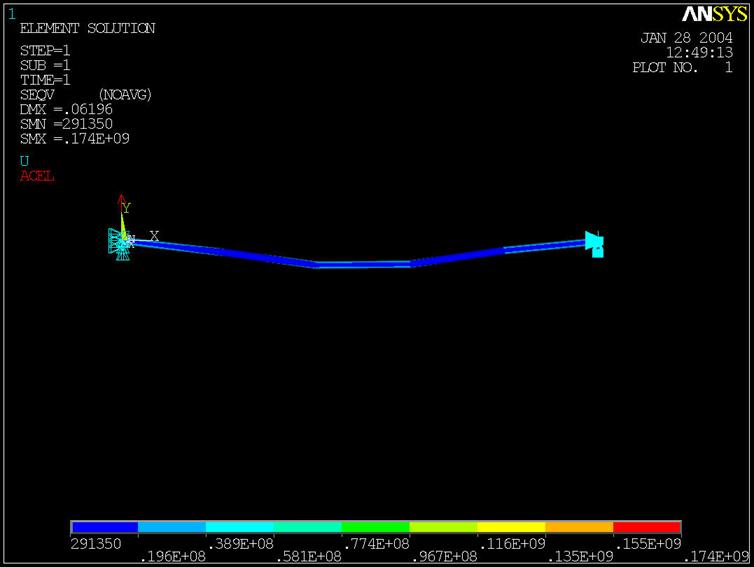The width and height of the screenshot is (754, 567).
Task: Click the right sloped beam segment
Action: click(498, 252)
